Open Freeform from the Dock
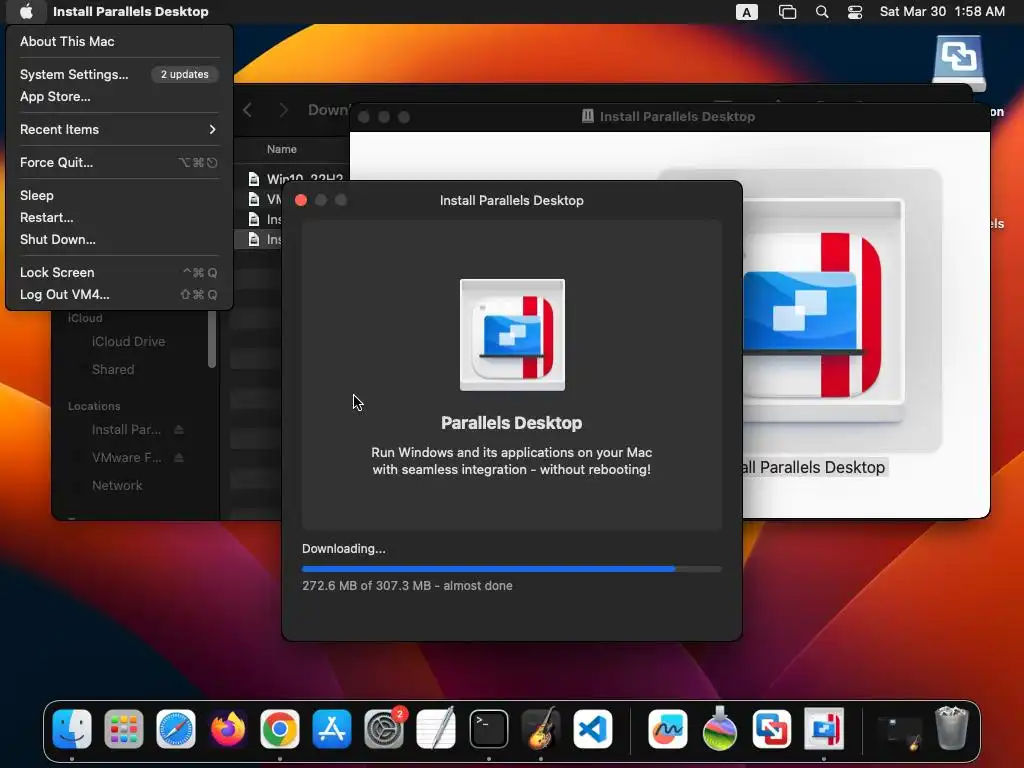The height and width of the screenshot is (768, 1024). tap(667, 729)
